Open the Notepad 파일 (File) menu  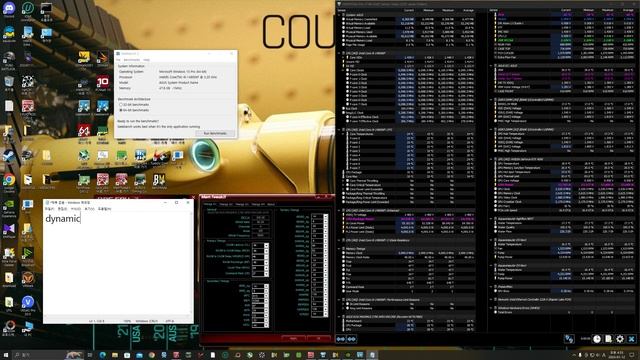[x=49, y=209]
